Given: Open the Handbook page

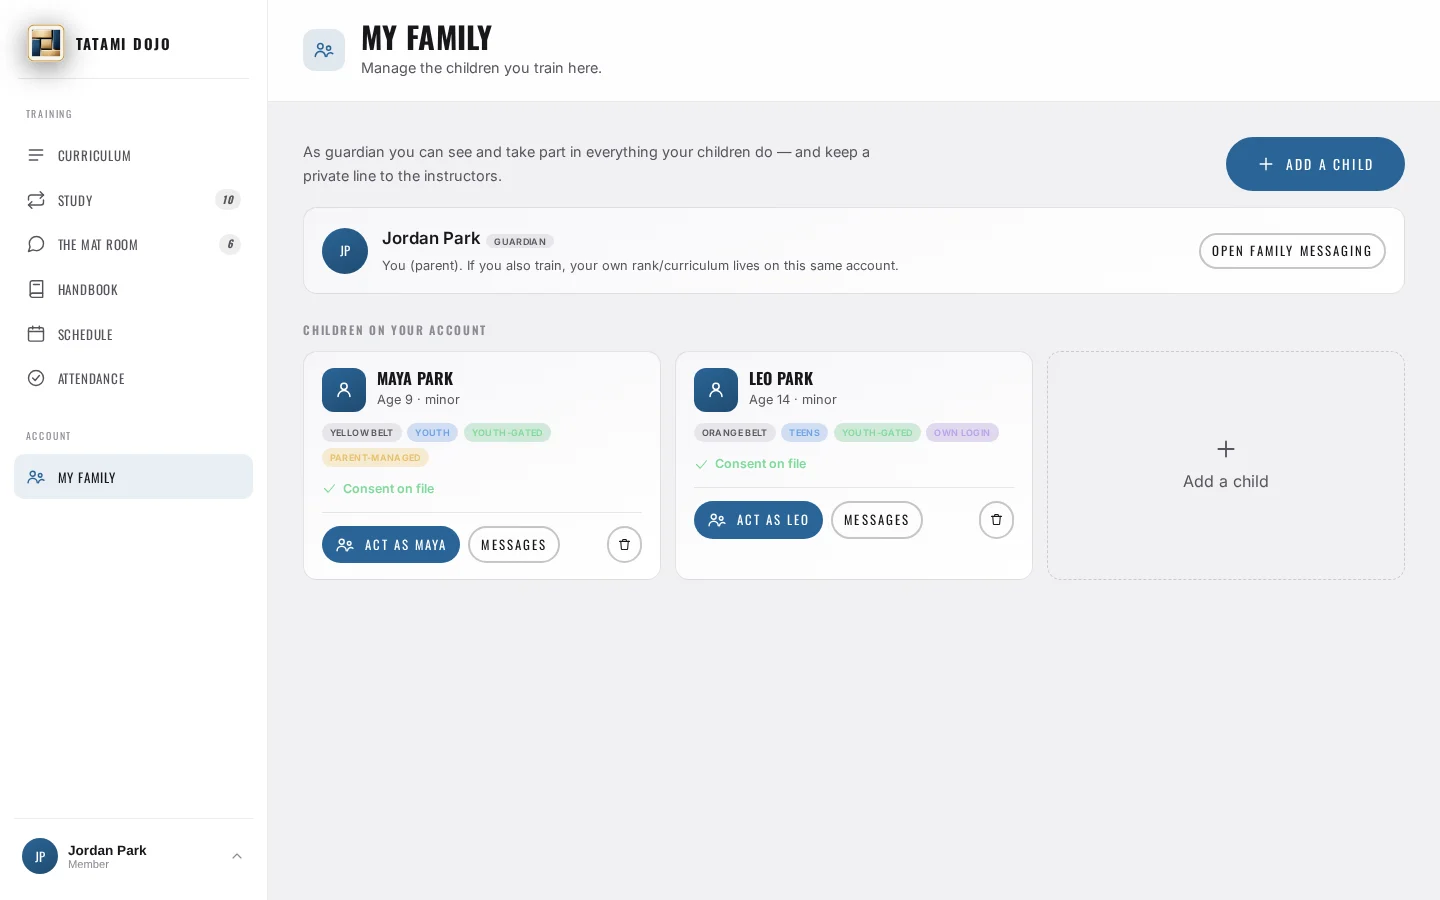Looking at the screenshot, I should point(133,289).
